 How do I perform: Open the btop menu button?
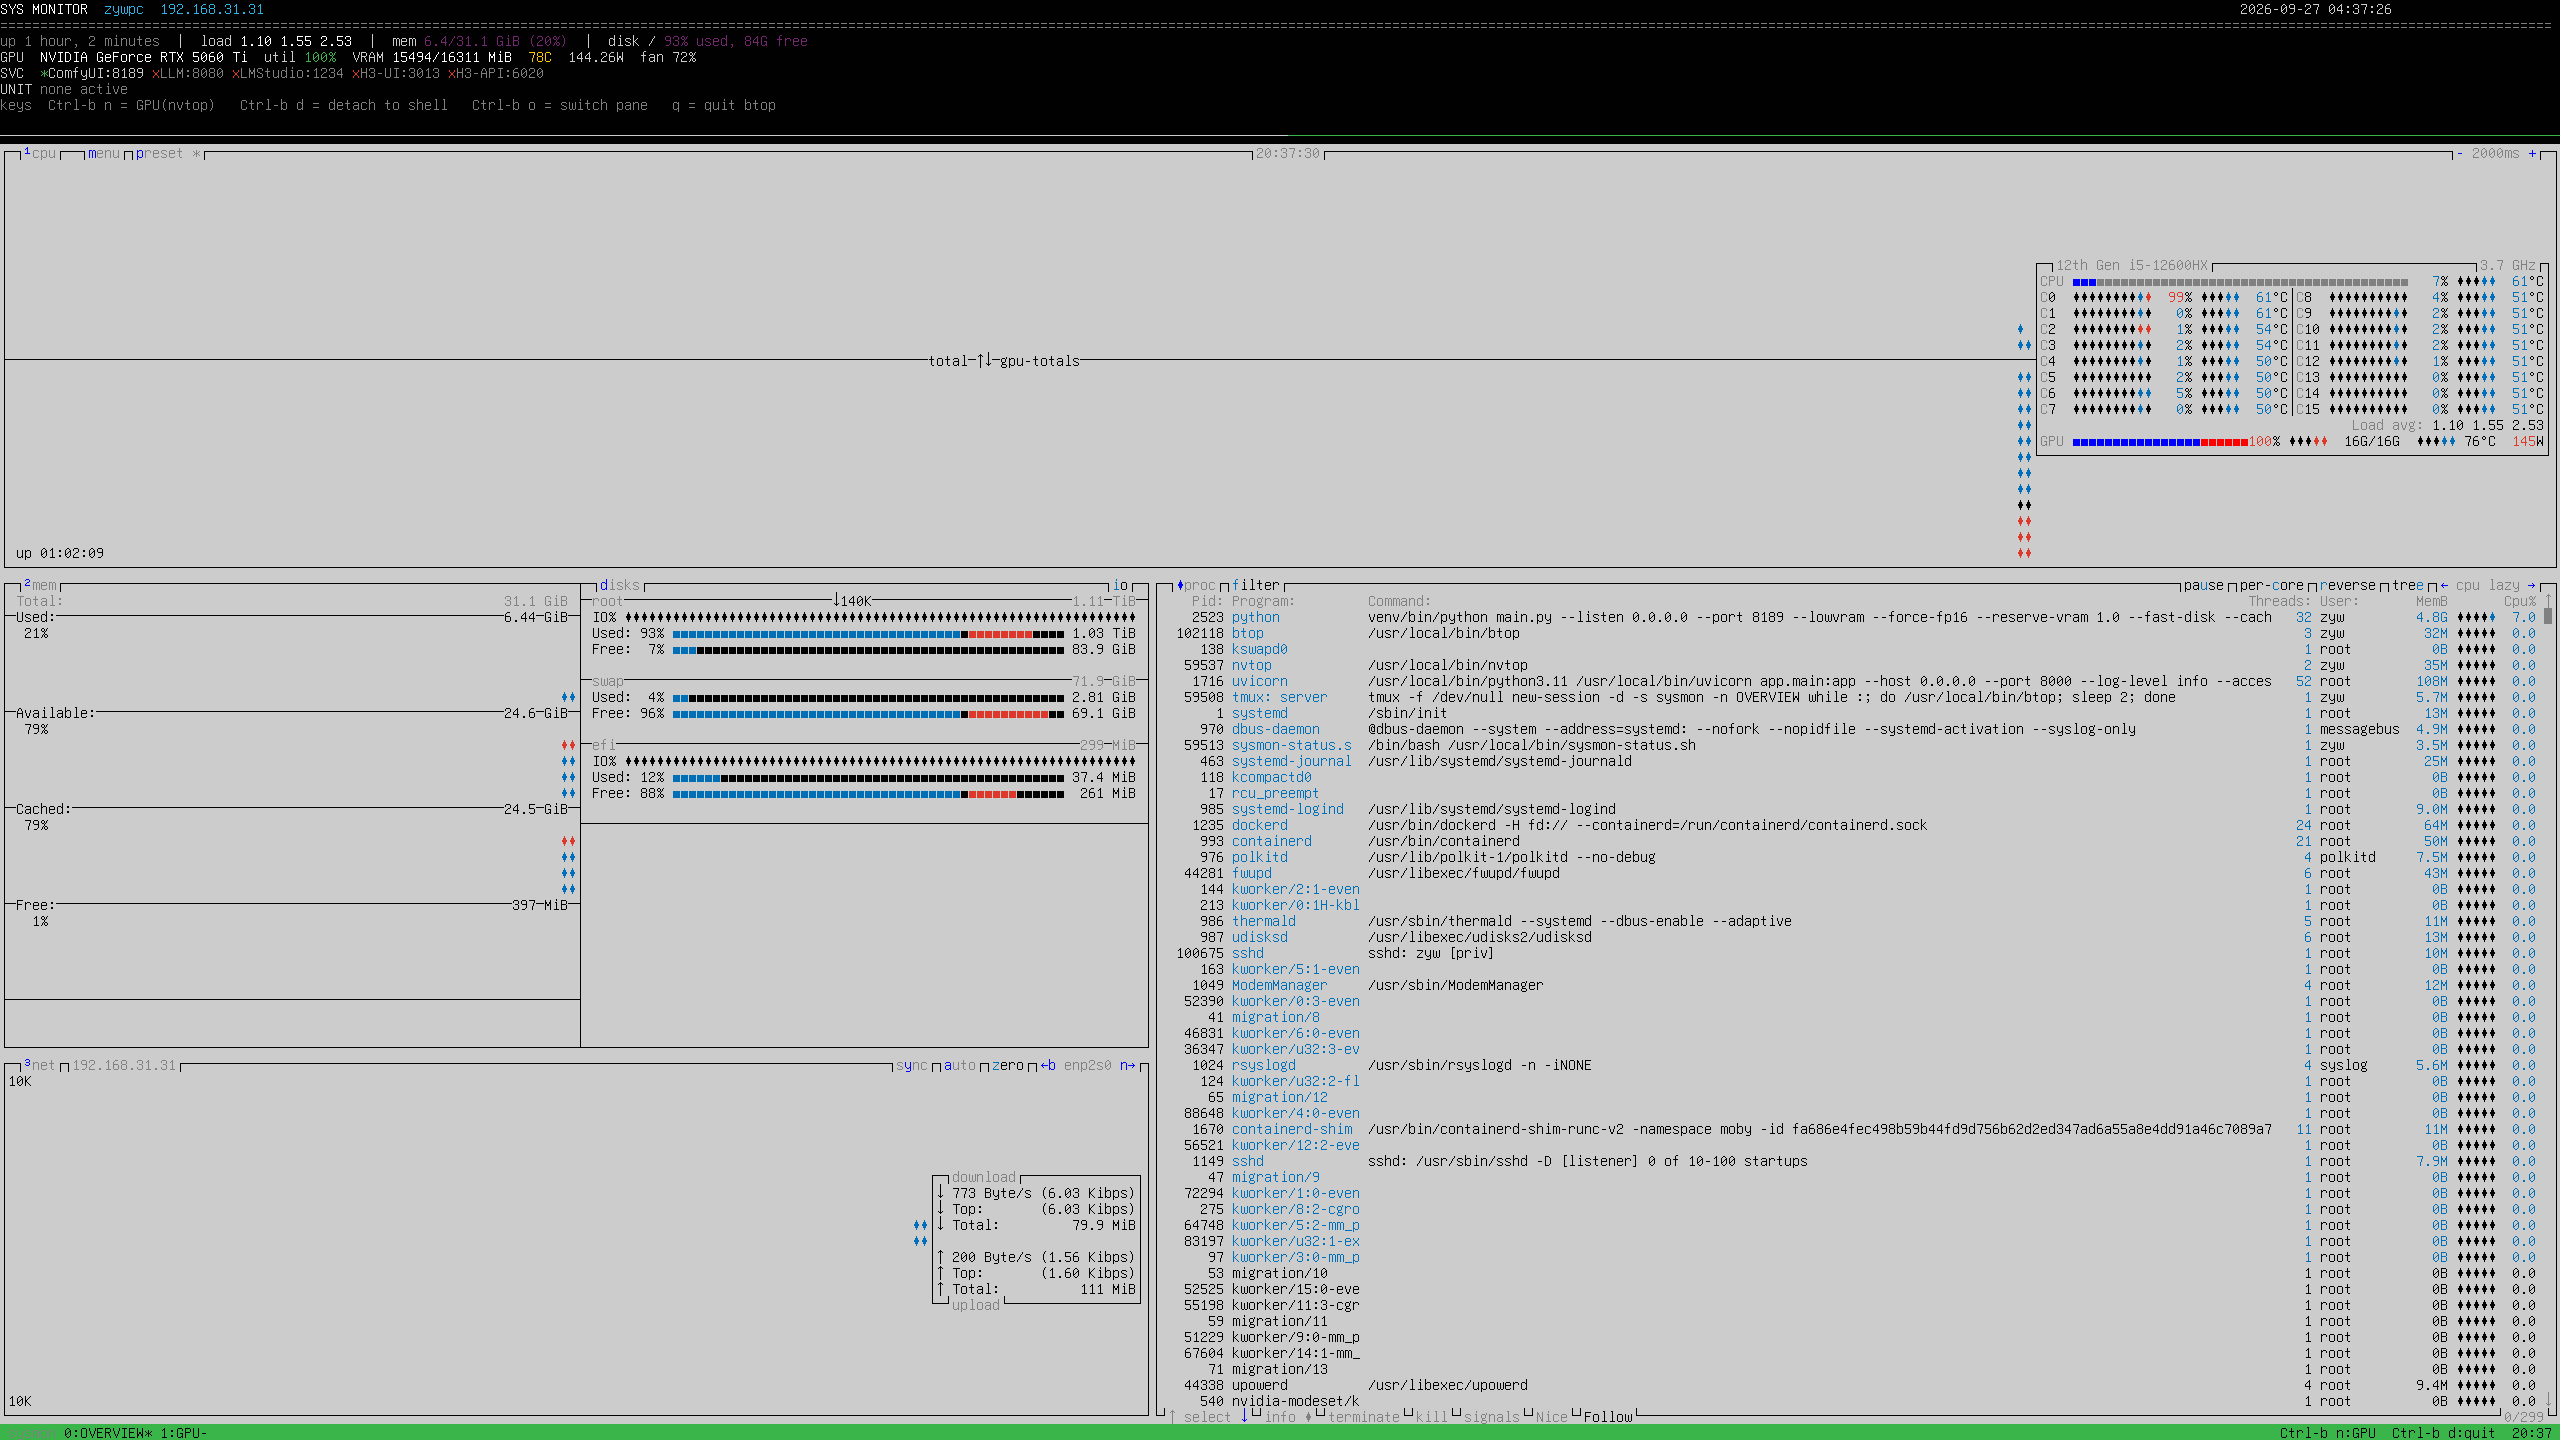(104, 153)
